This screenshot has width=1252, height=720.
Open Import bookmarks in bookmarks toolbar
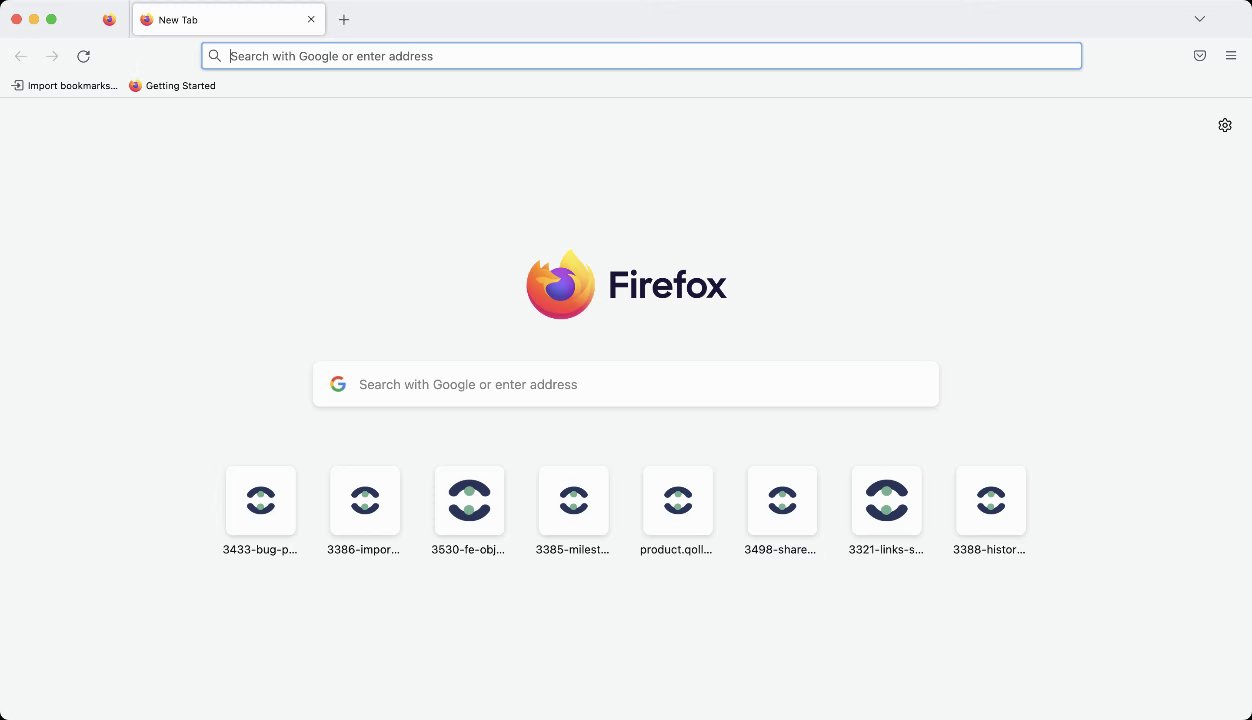(64, 86)
